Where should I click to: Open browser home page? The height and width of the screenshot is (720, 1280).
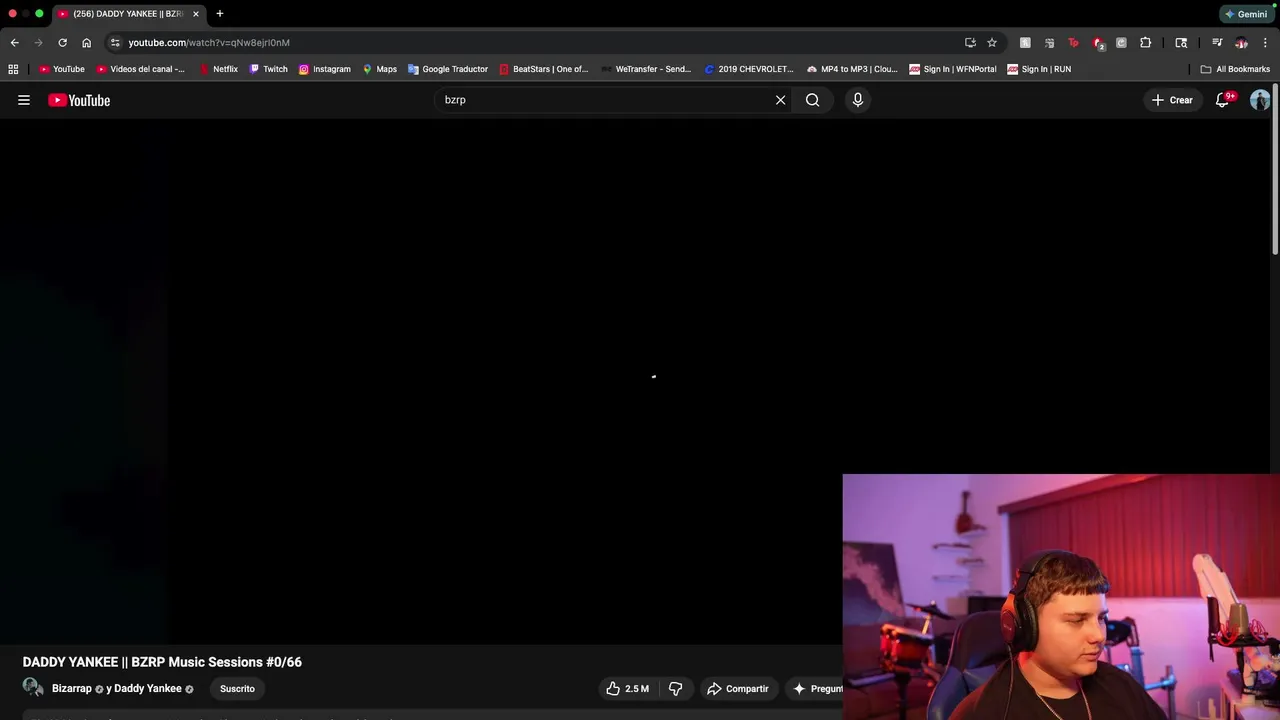[x=86, y=42]
